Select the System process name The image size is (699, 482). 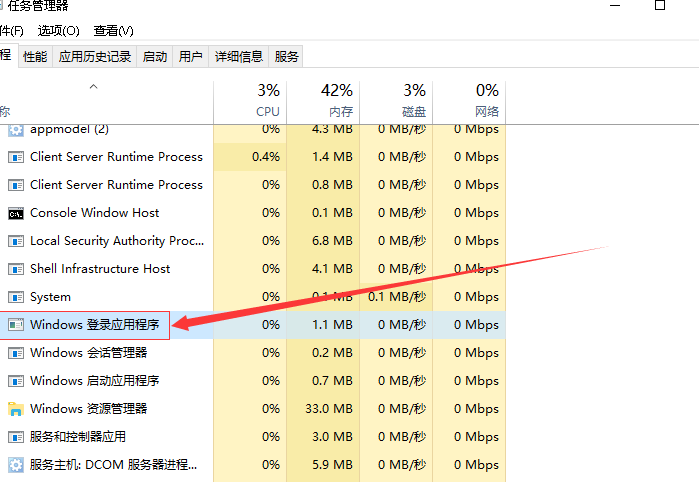pyautogui.click(x=50, y=297)
